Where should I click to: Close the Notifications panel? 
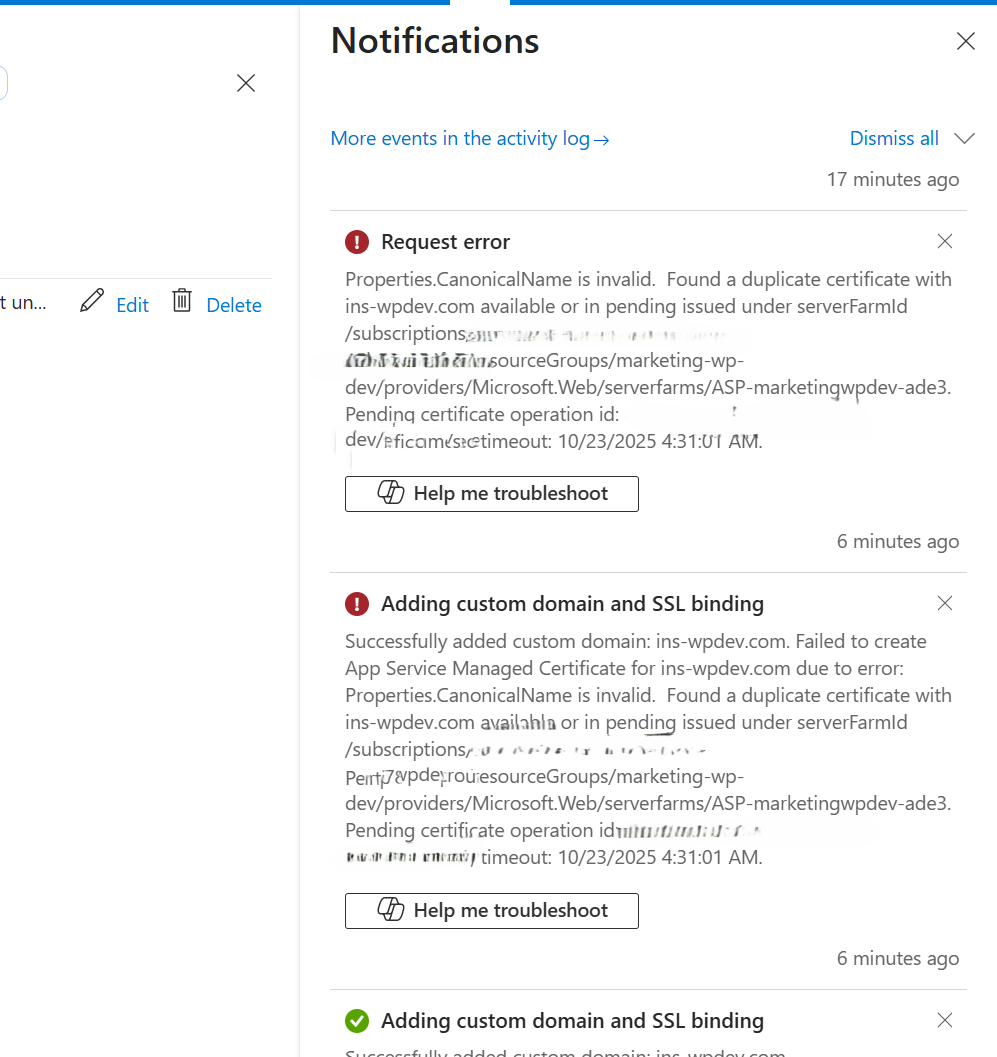coord(965,41)
